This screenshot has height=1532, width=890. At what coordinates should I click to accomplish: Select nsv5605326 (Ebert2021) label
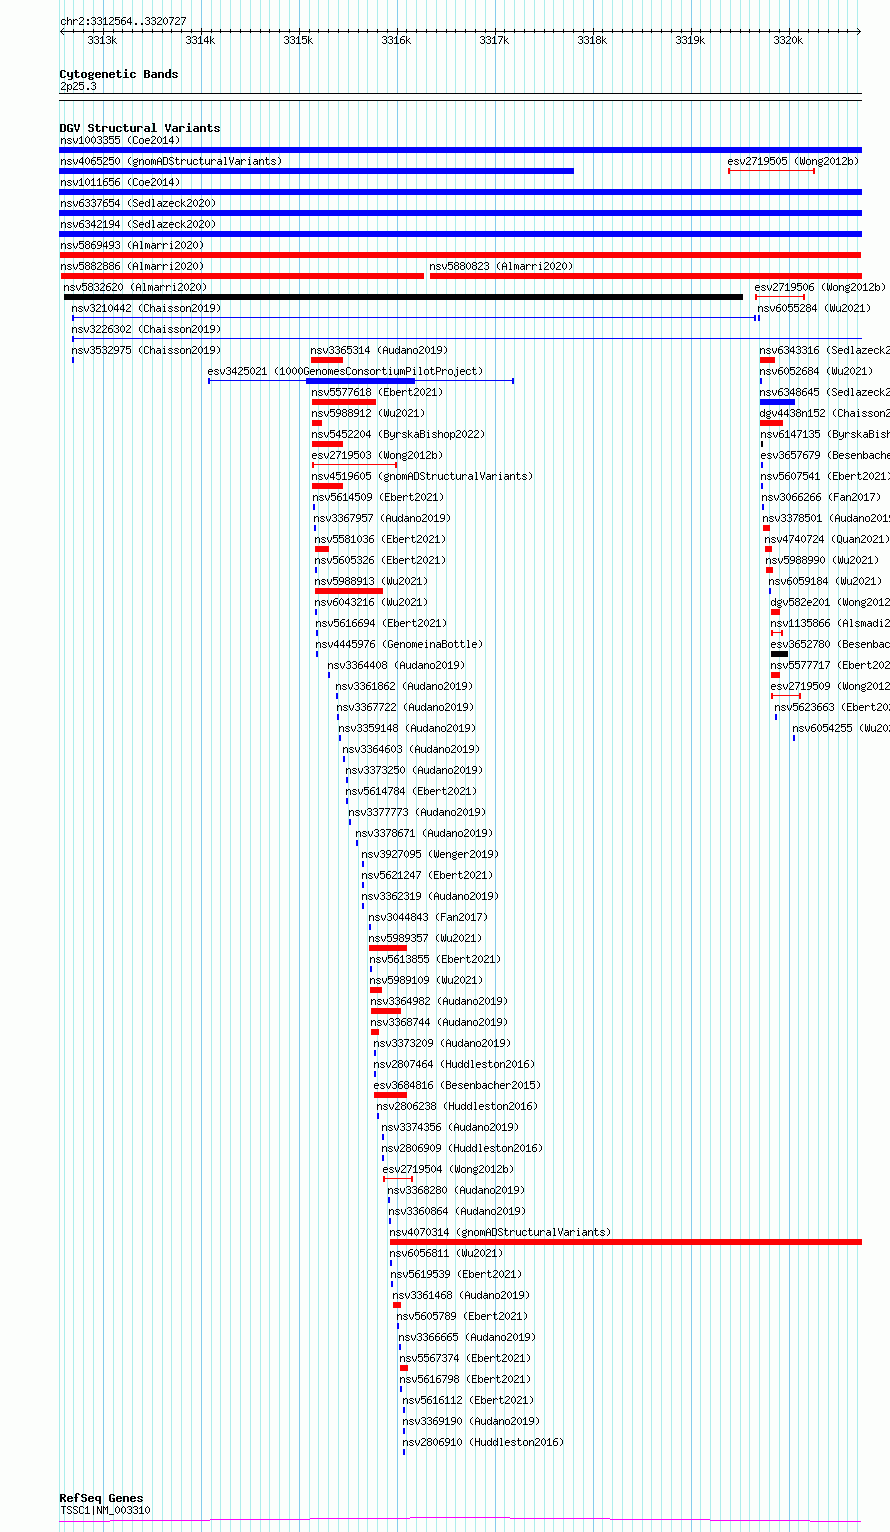point(381,560)
